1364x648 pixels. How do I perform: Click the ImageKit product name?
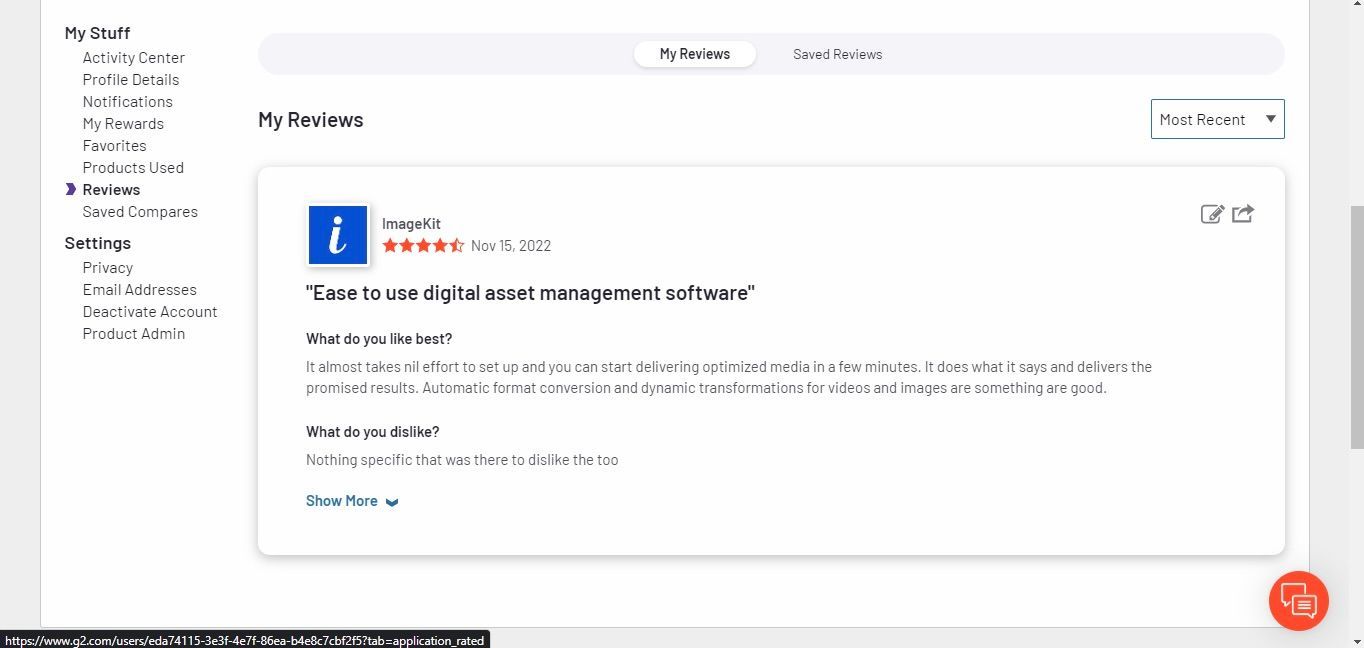coord(411,224)
